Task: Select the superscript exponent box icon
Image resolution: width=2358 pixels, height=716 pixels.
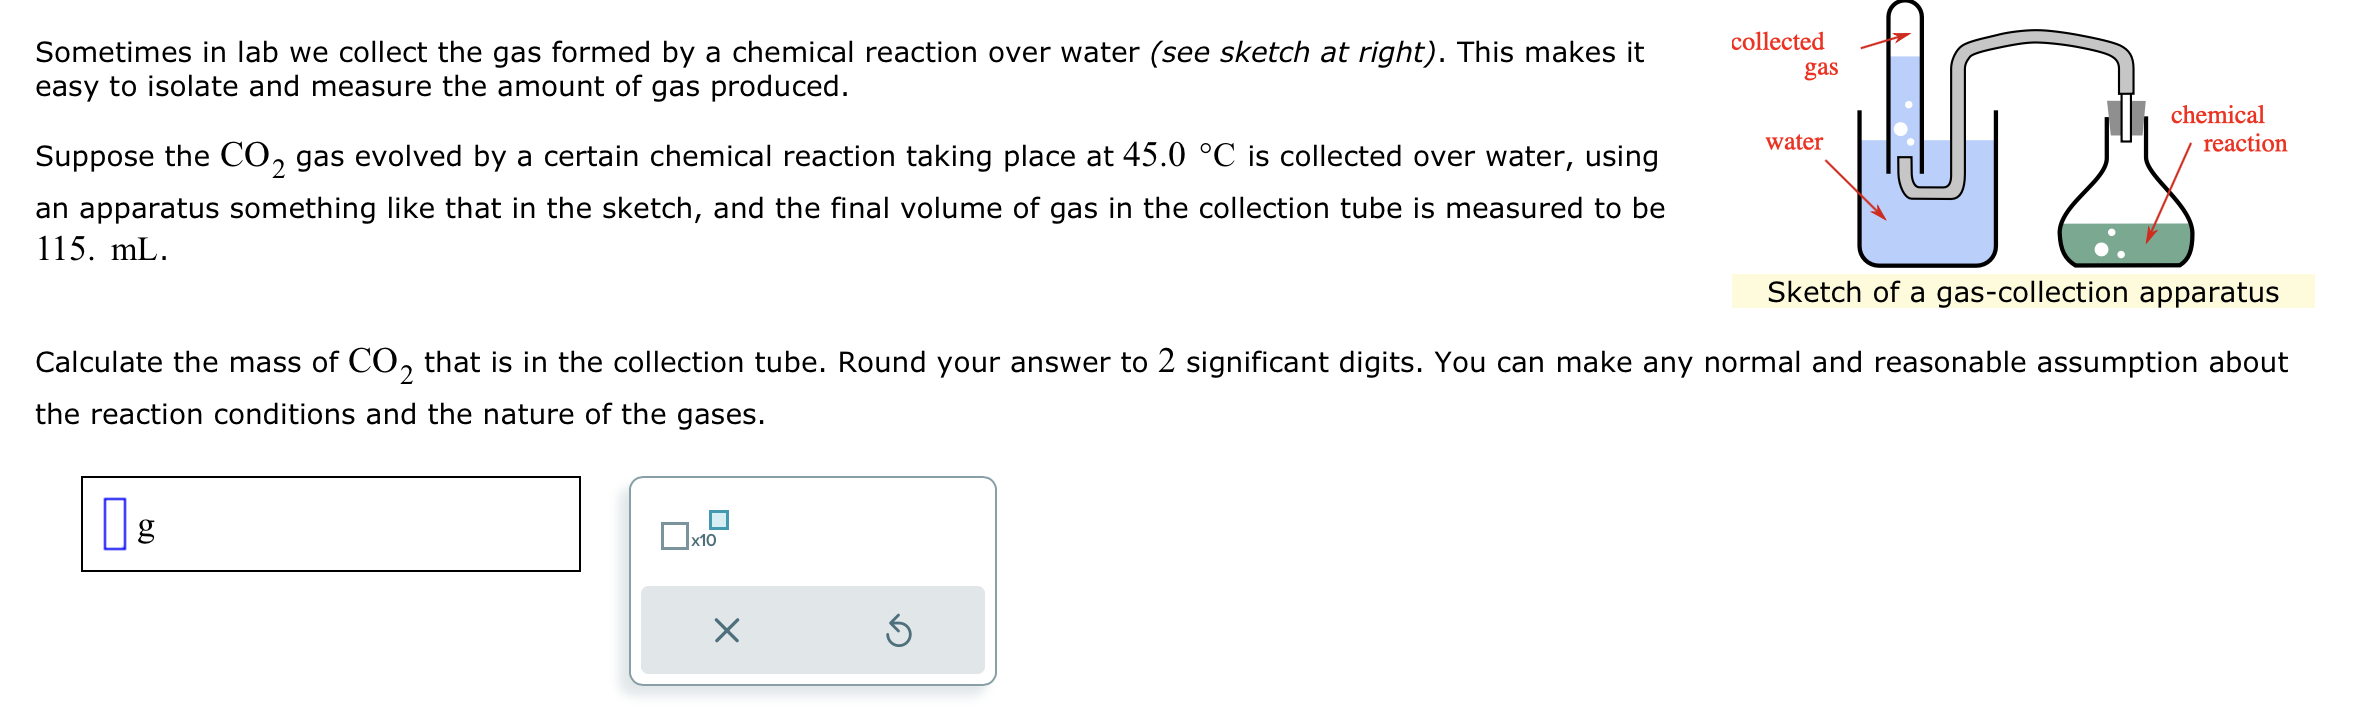Action: point(719,518)
